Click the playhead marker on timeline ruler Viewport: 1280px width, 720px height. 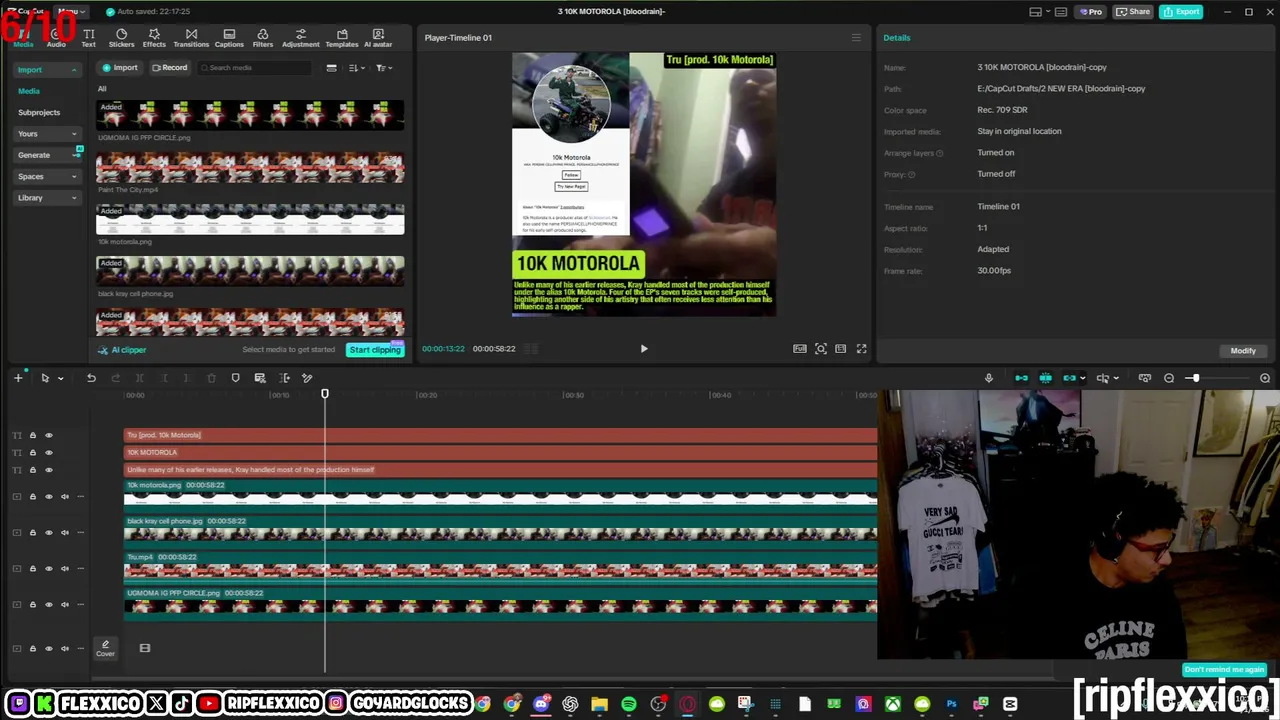[325, 394]
